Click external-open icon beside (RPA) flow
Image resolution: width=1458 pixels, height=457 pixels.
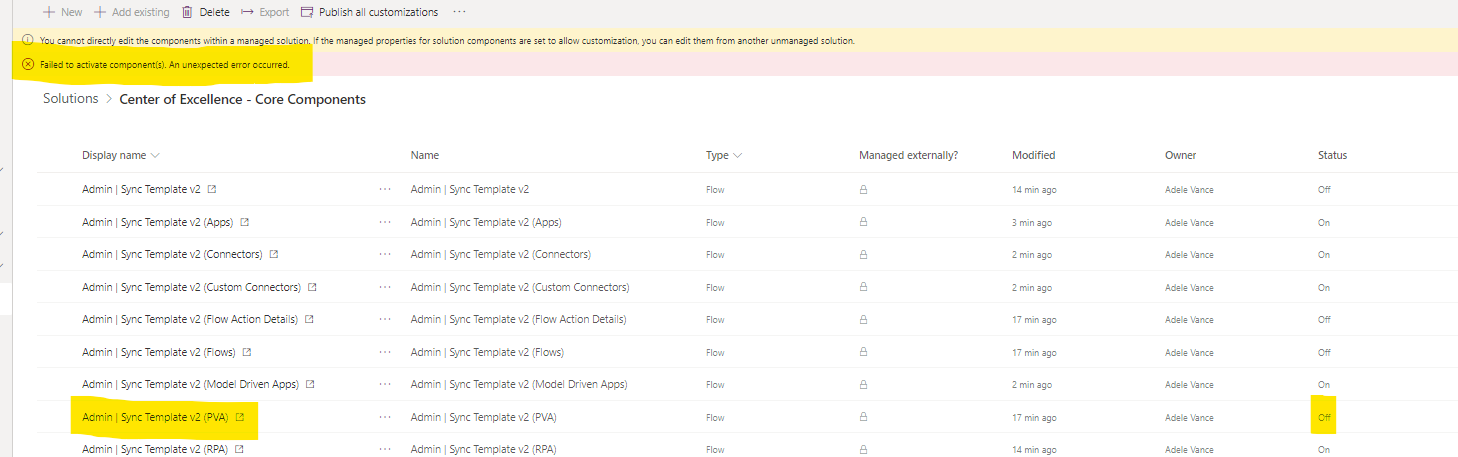(240, 449)
